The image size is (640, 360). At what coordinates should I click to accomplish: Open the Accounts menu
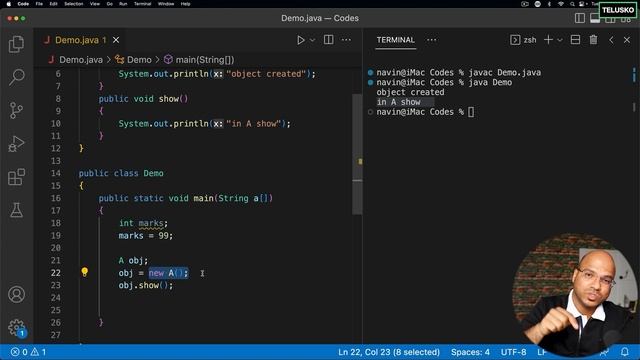(x=16, y=294)
